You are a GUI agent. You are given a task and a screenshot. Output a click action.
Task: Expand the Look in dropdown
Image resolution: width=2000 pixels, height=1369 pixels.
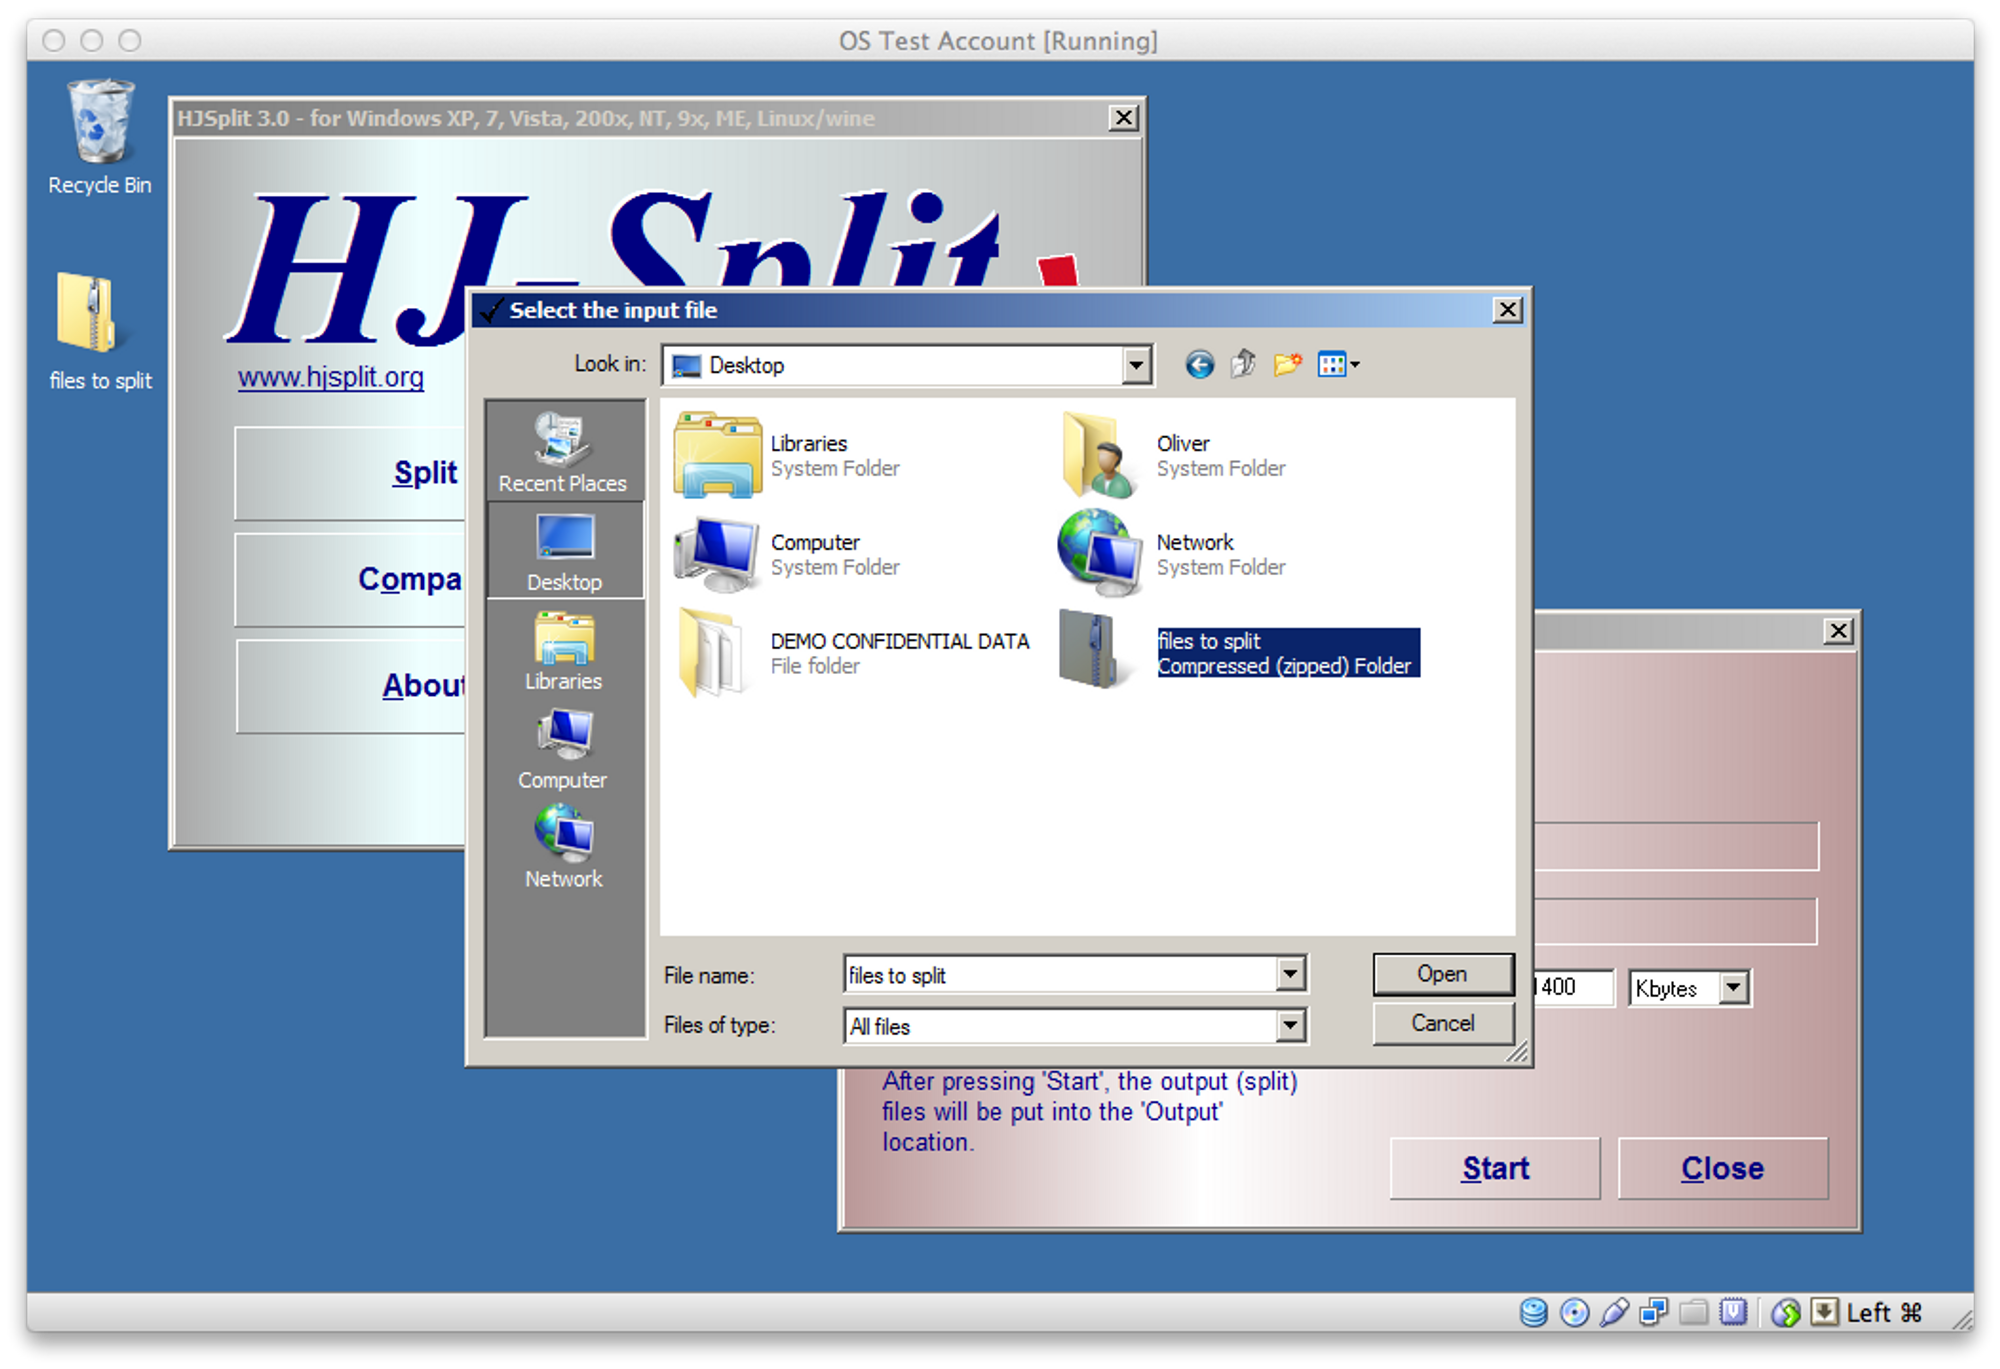click(x=1136, y=366)
